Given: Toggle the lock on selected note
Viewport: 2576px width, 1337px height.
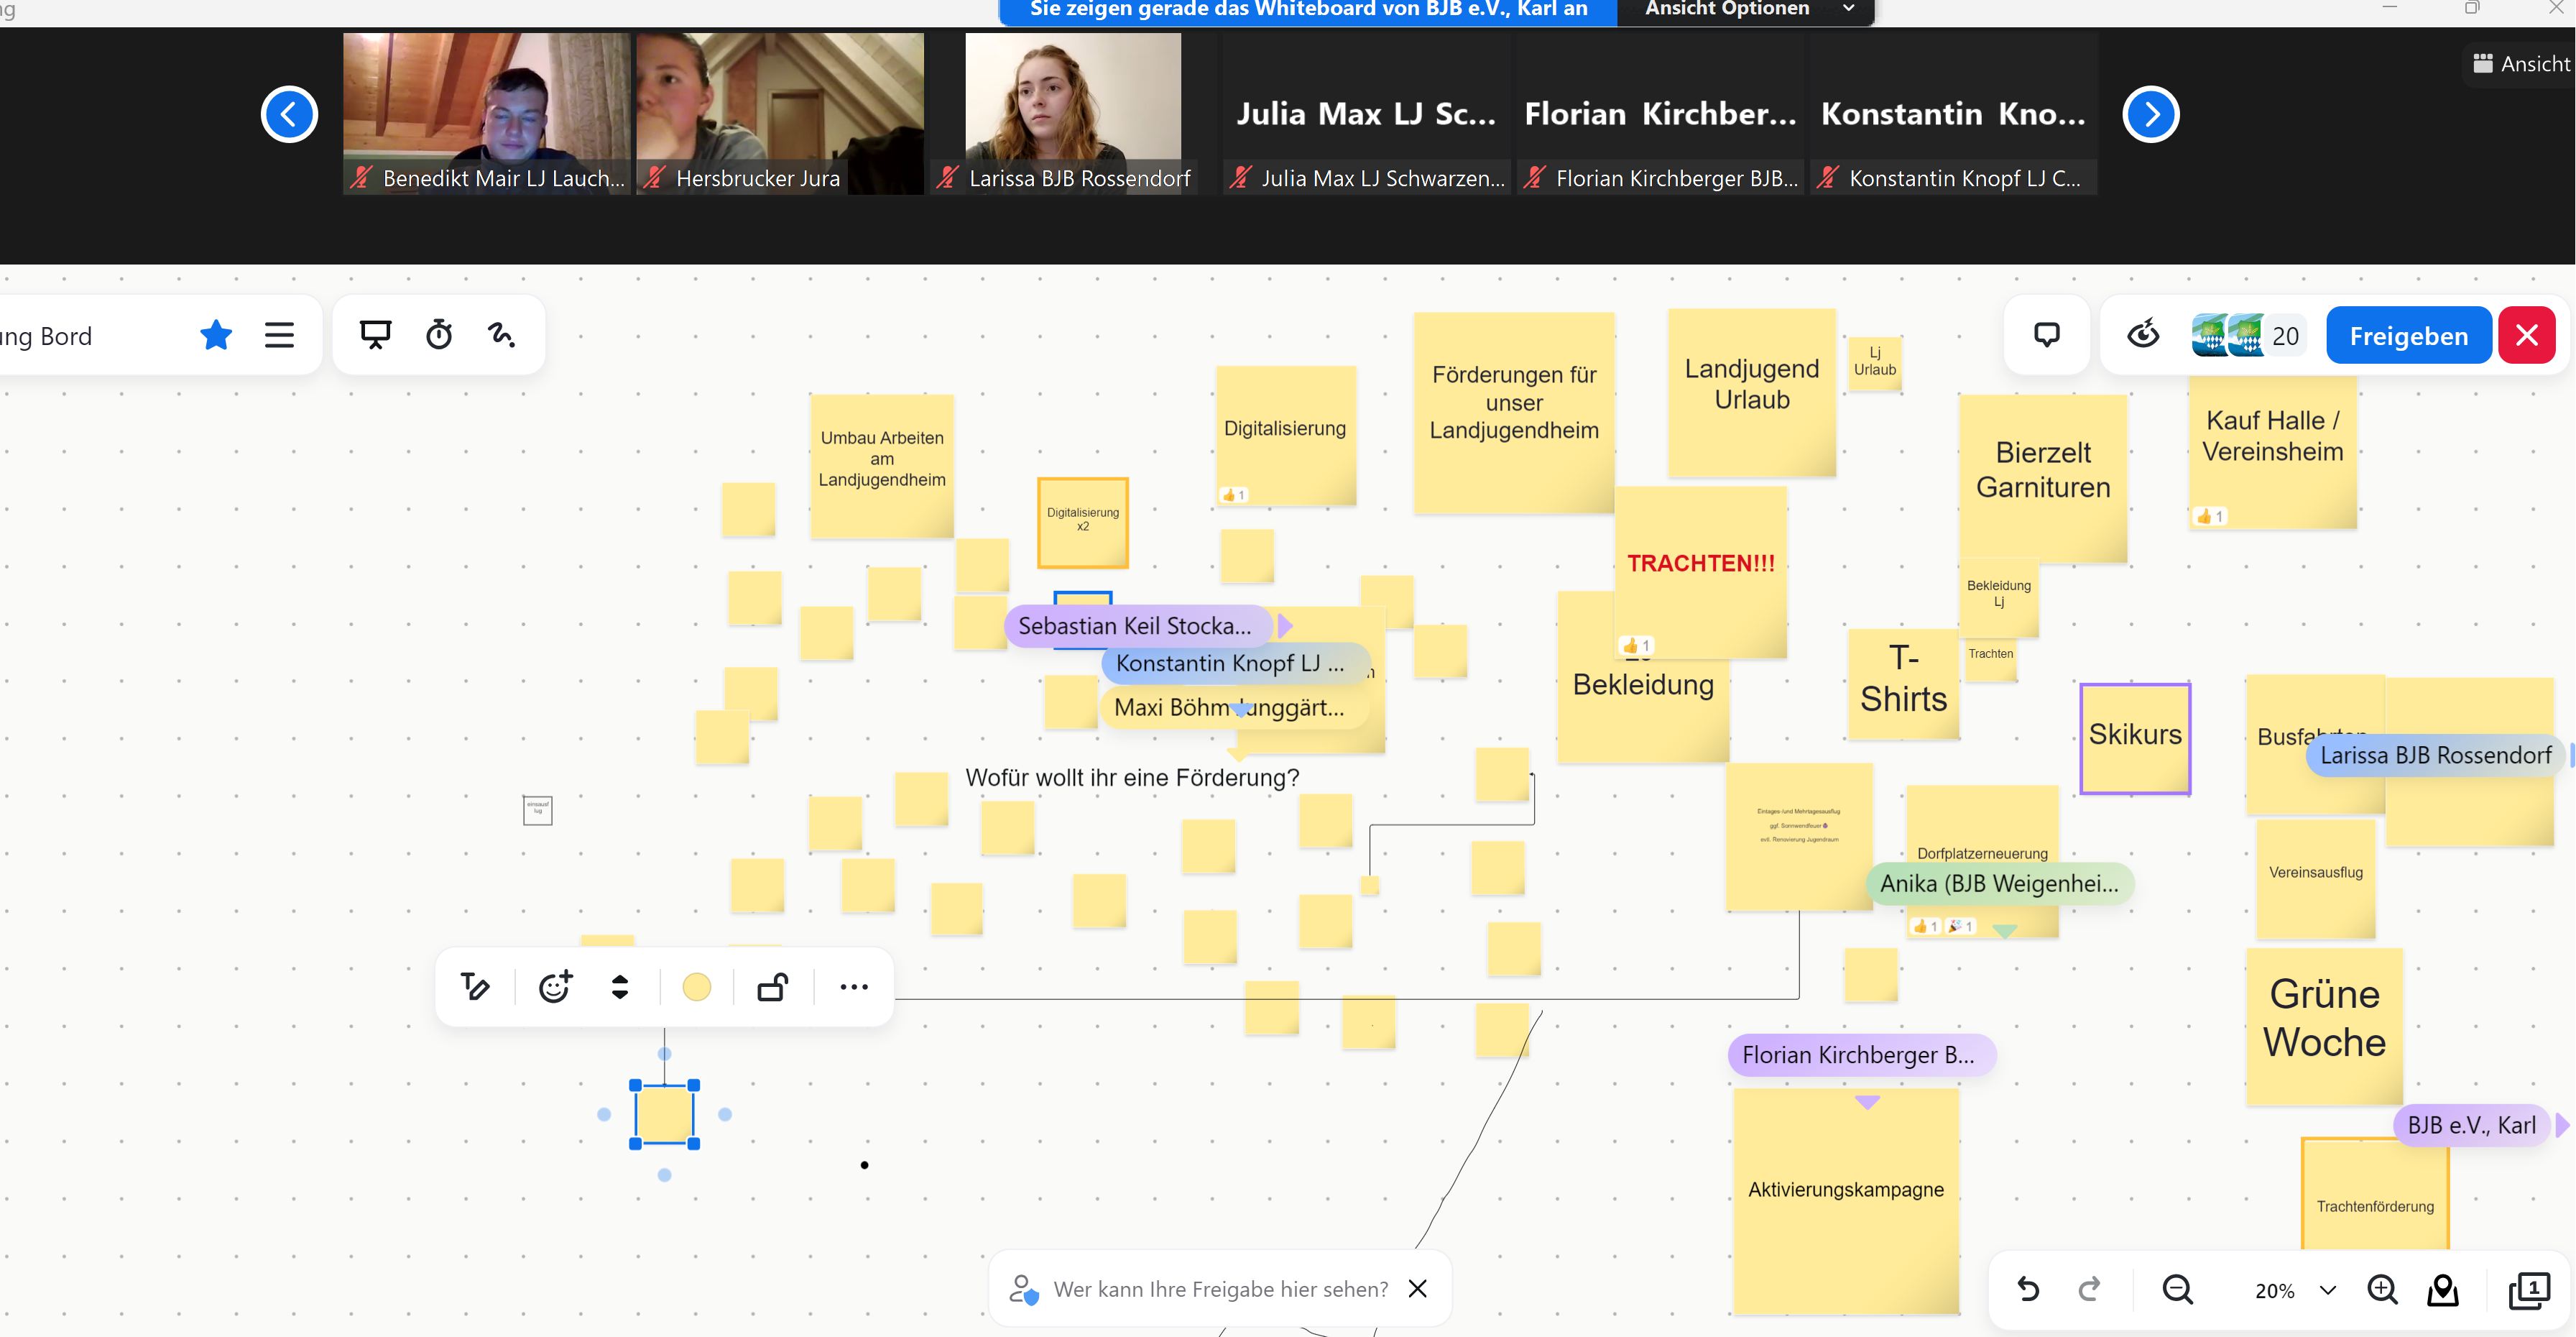Looking at the screenshot, I should tap(772, 987).
